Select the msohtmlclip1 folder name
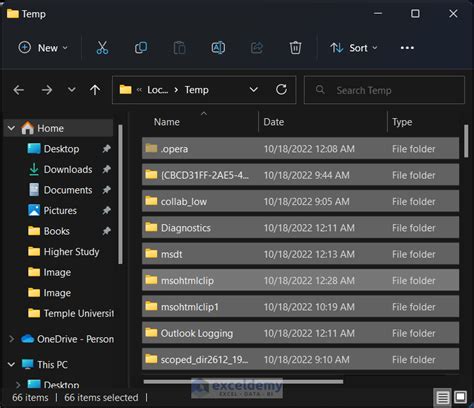Viewport: 474px width, 408px height. pyautogui.click(x=190, y=307)
